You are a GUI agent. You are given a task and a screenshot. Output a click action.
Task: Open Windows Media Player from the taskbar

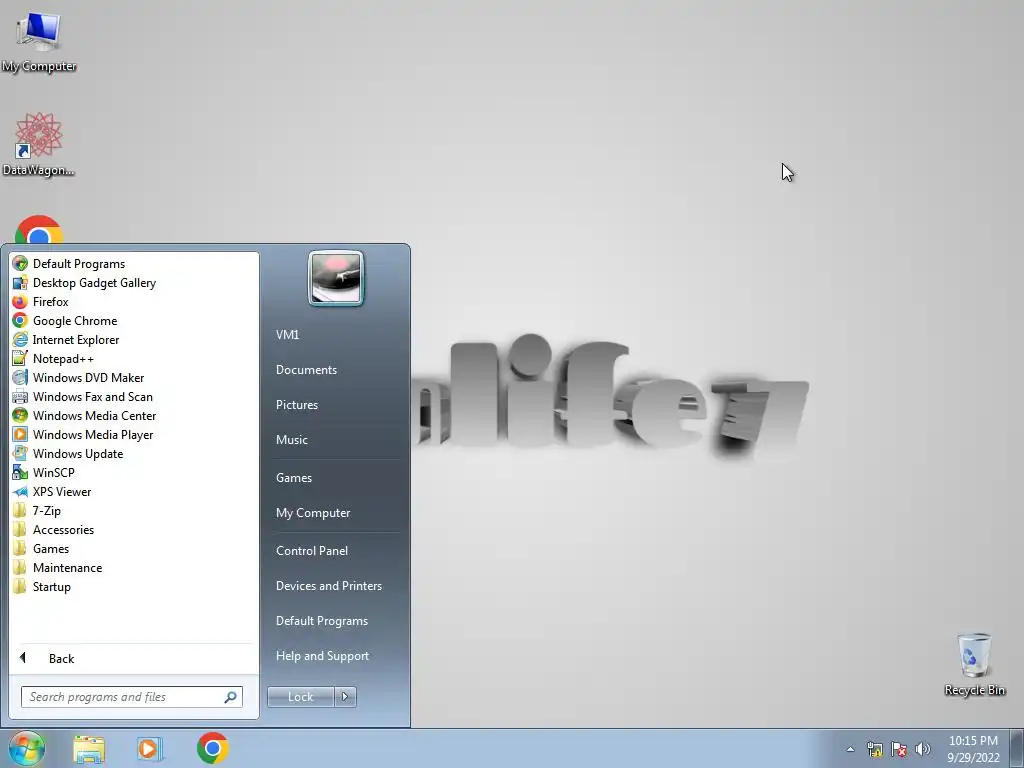click(149, 749)
